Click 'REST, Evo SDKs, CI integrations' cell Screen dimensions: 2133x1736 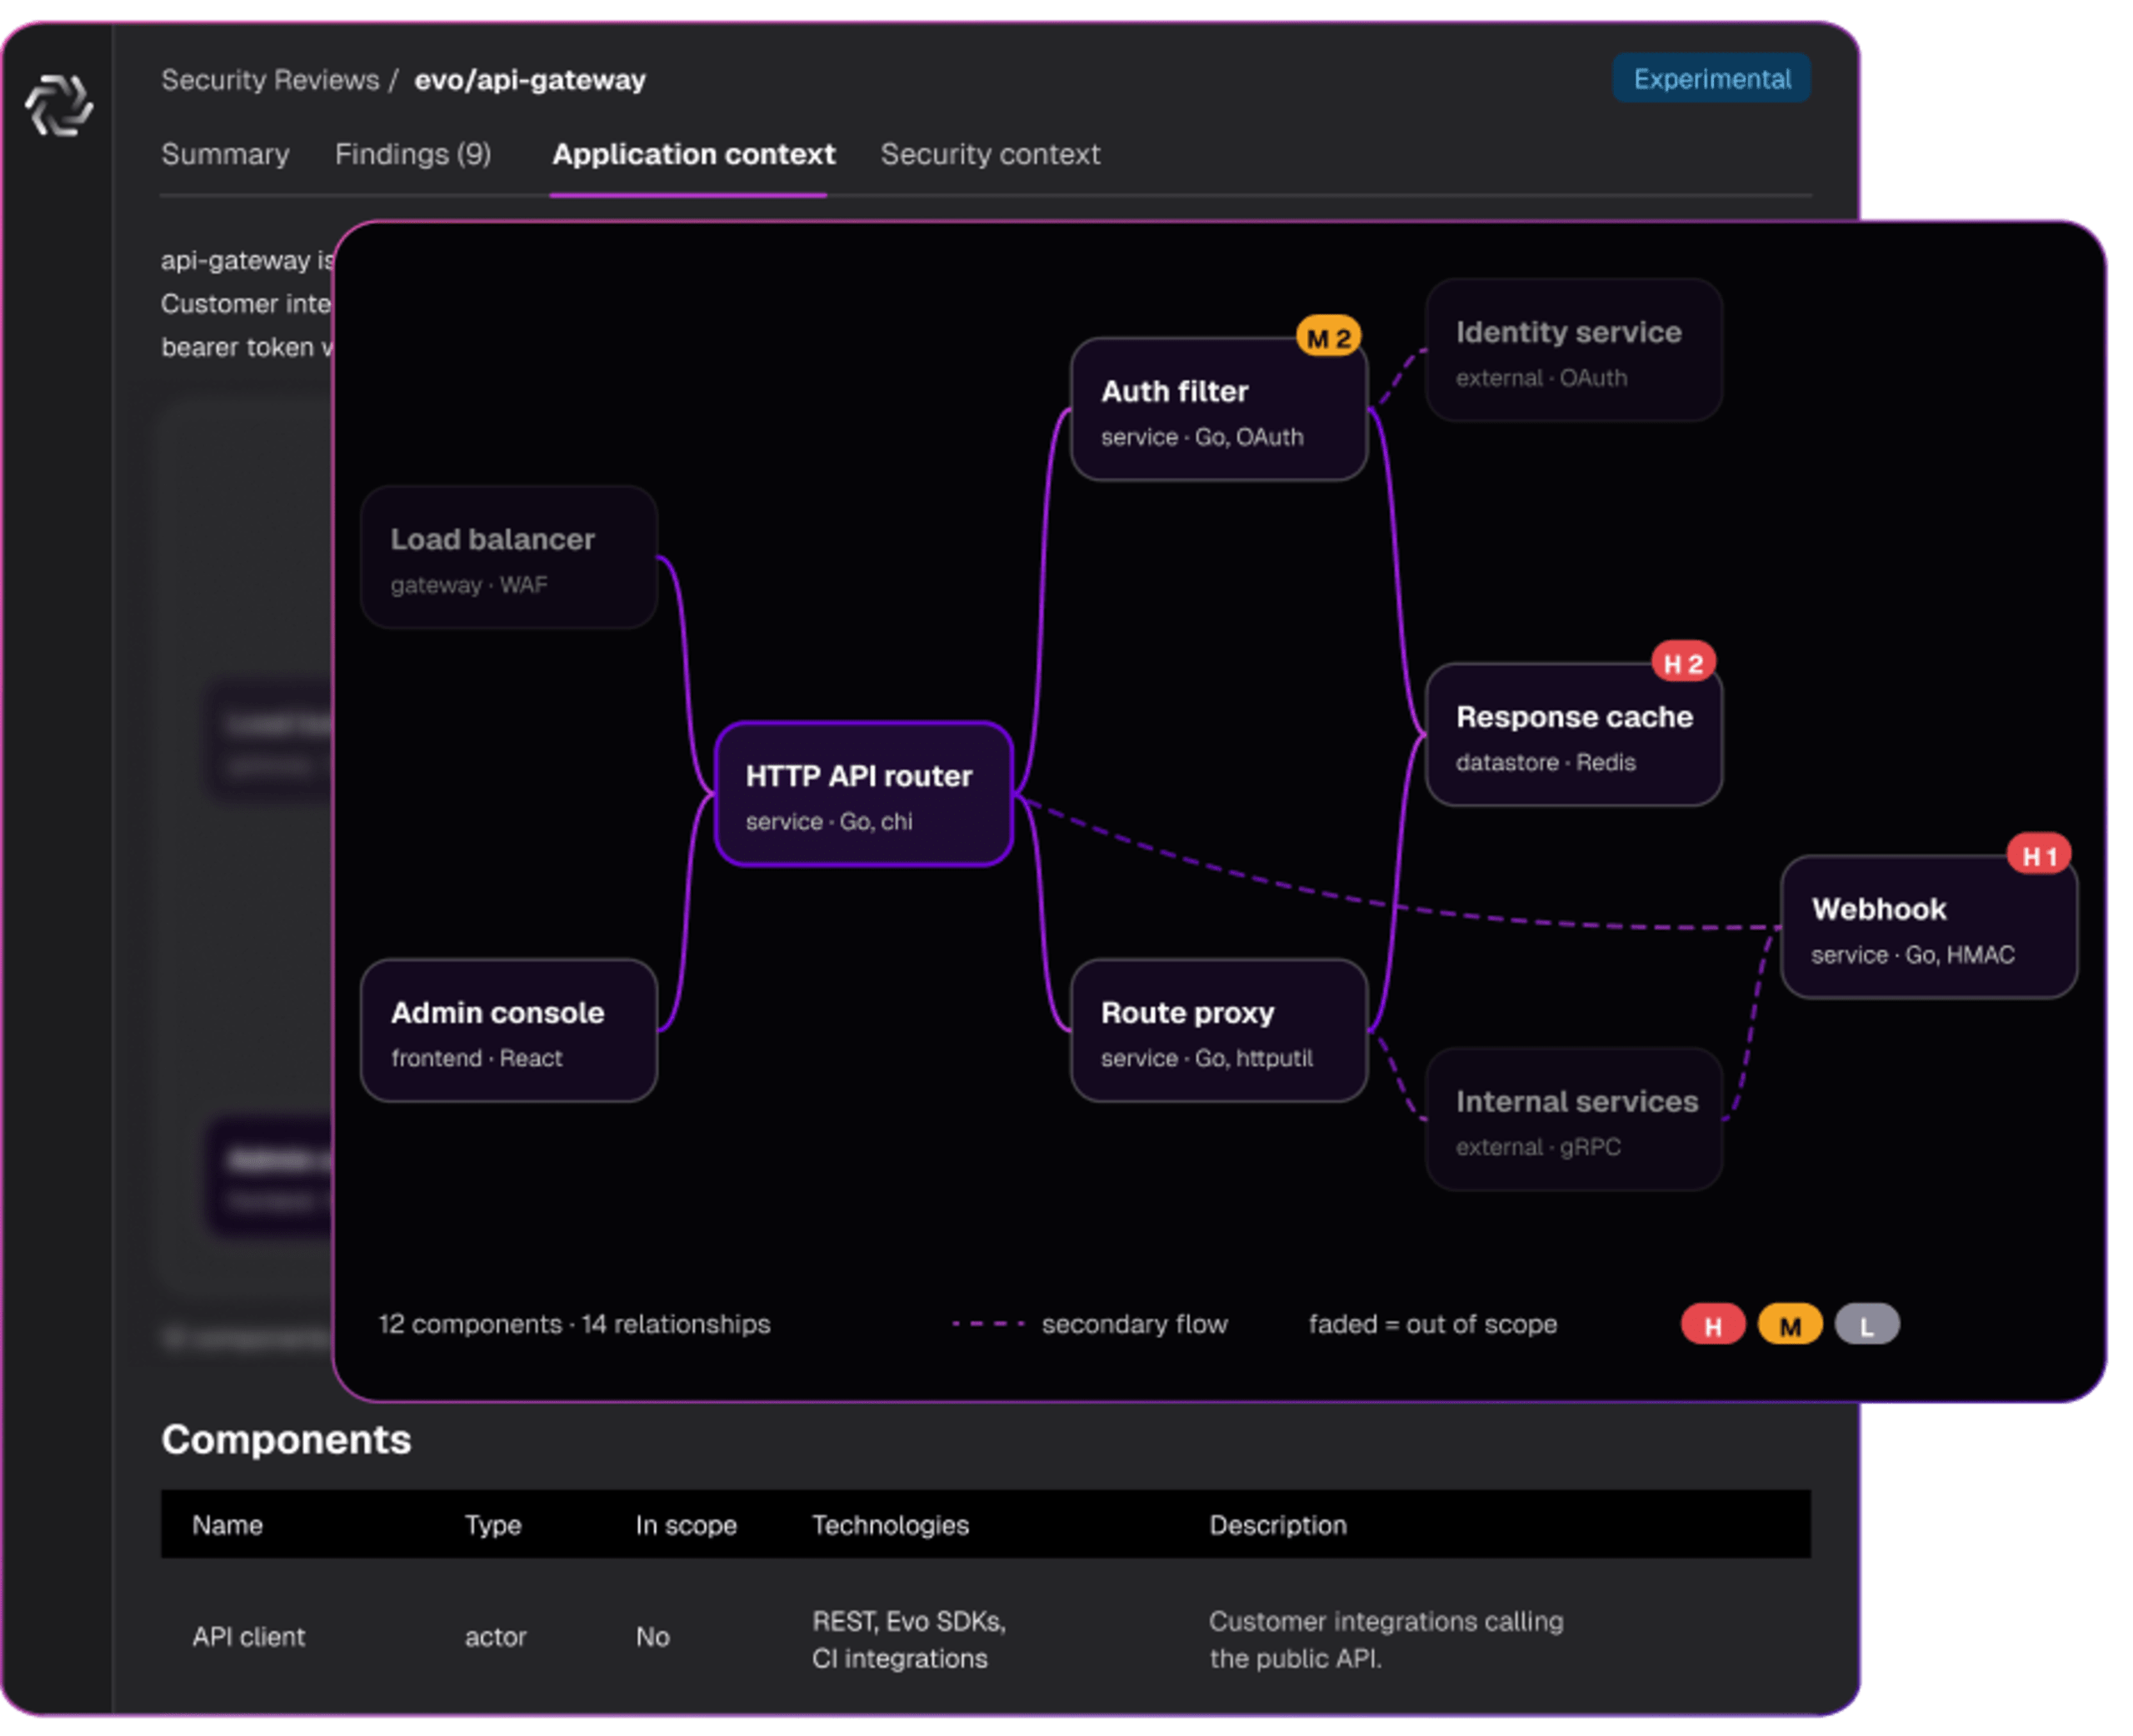(x=908, y=1640)
